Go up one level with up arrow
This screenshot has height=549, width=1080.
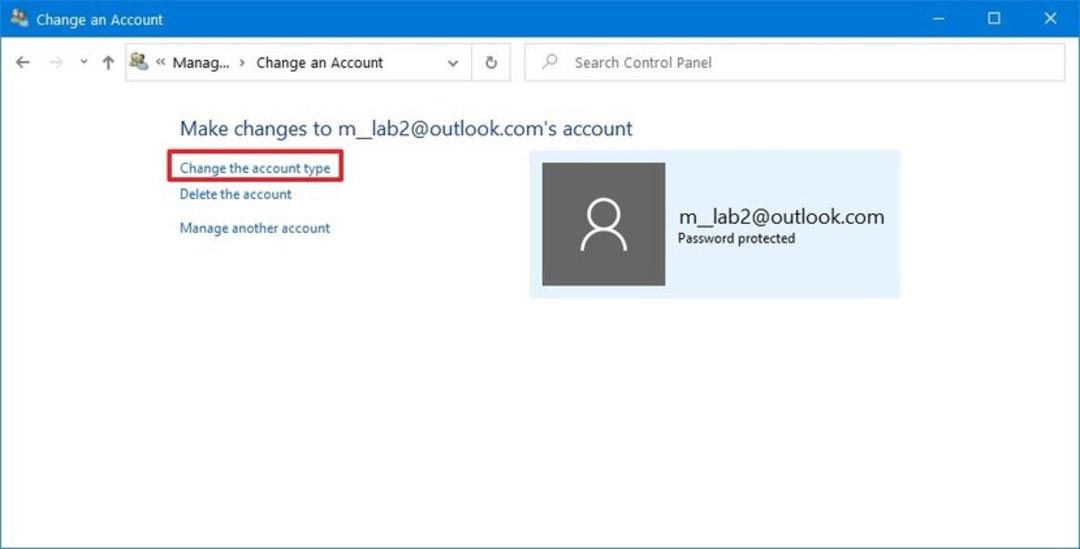108,63
